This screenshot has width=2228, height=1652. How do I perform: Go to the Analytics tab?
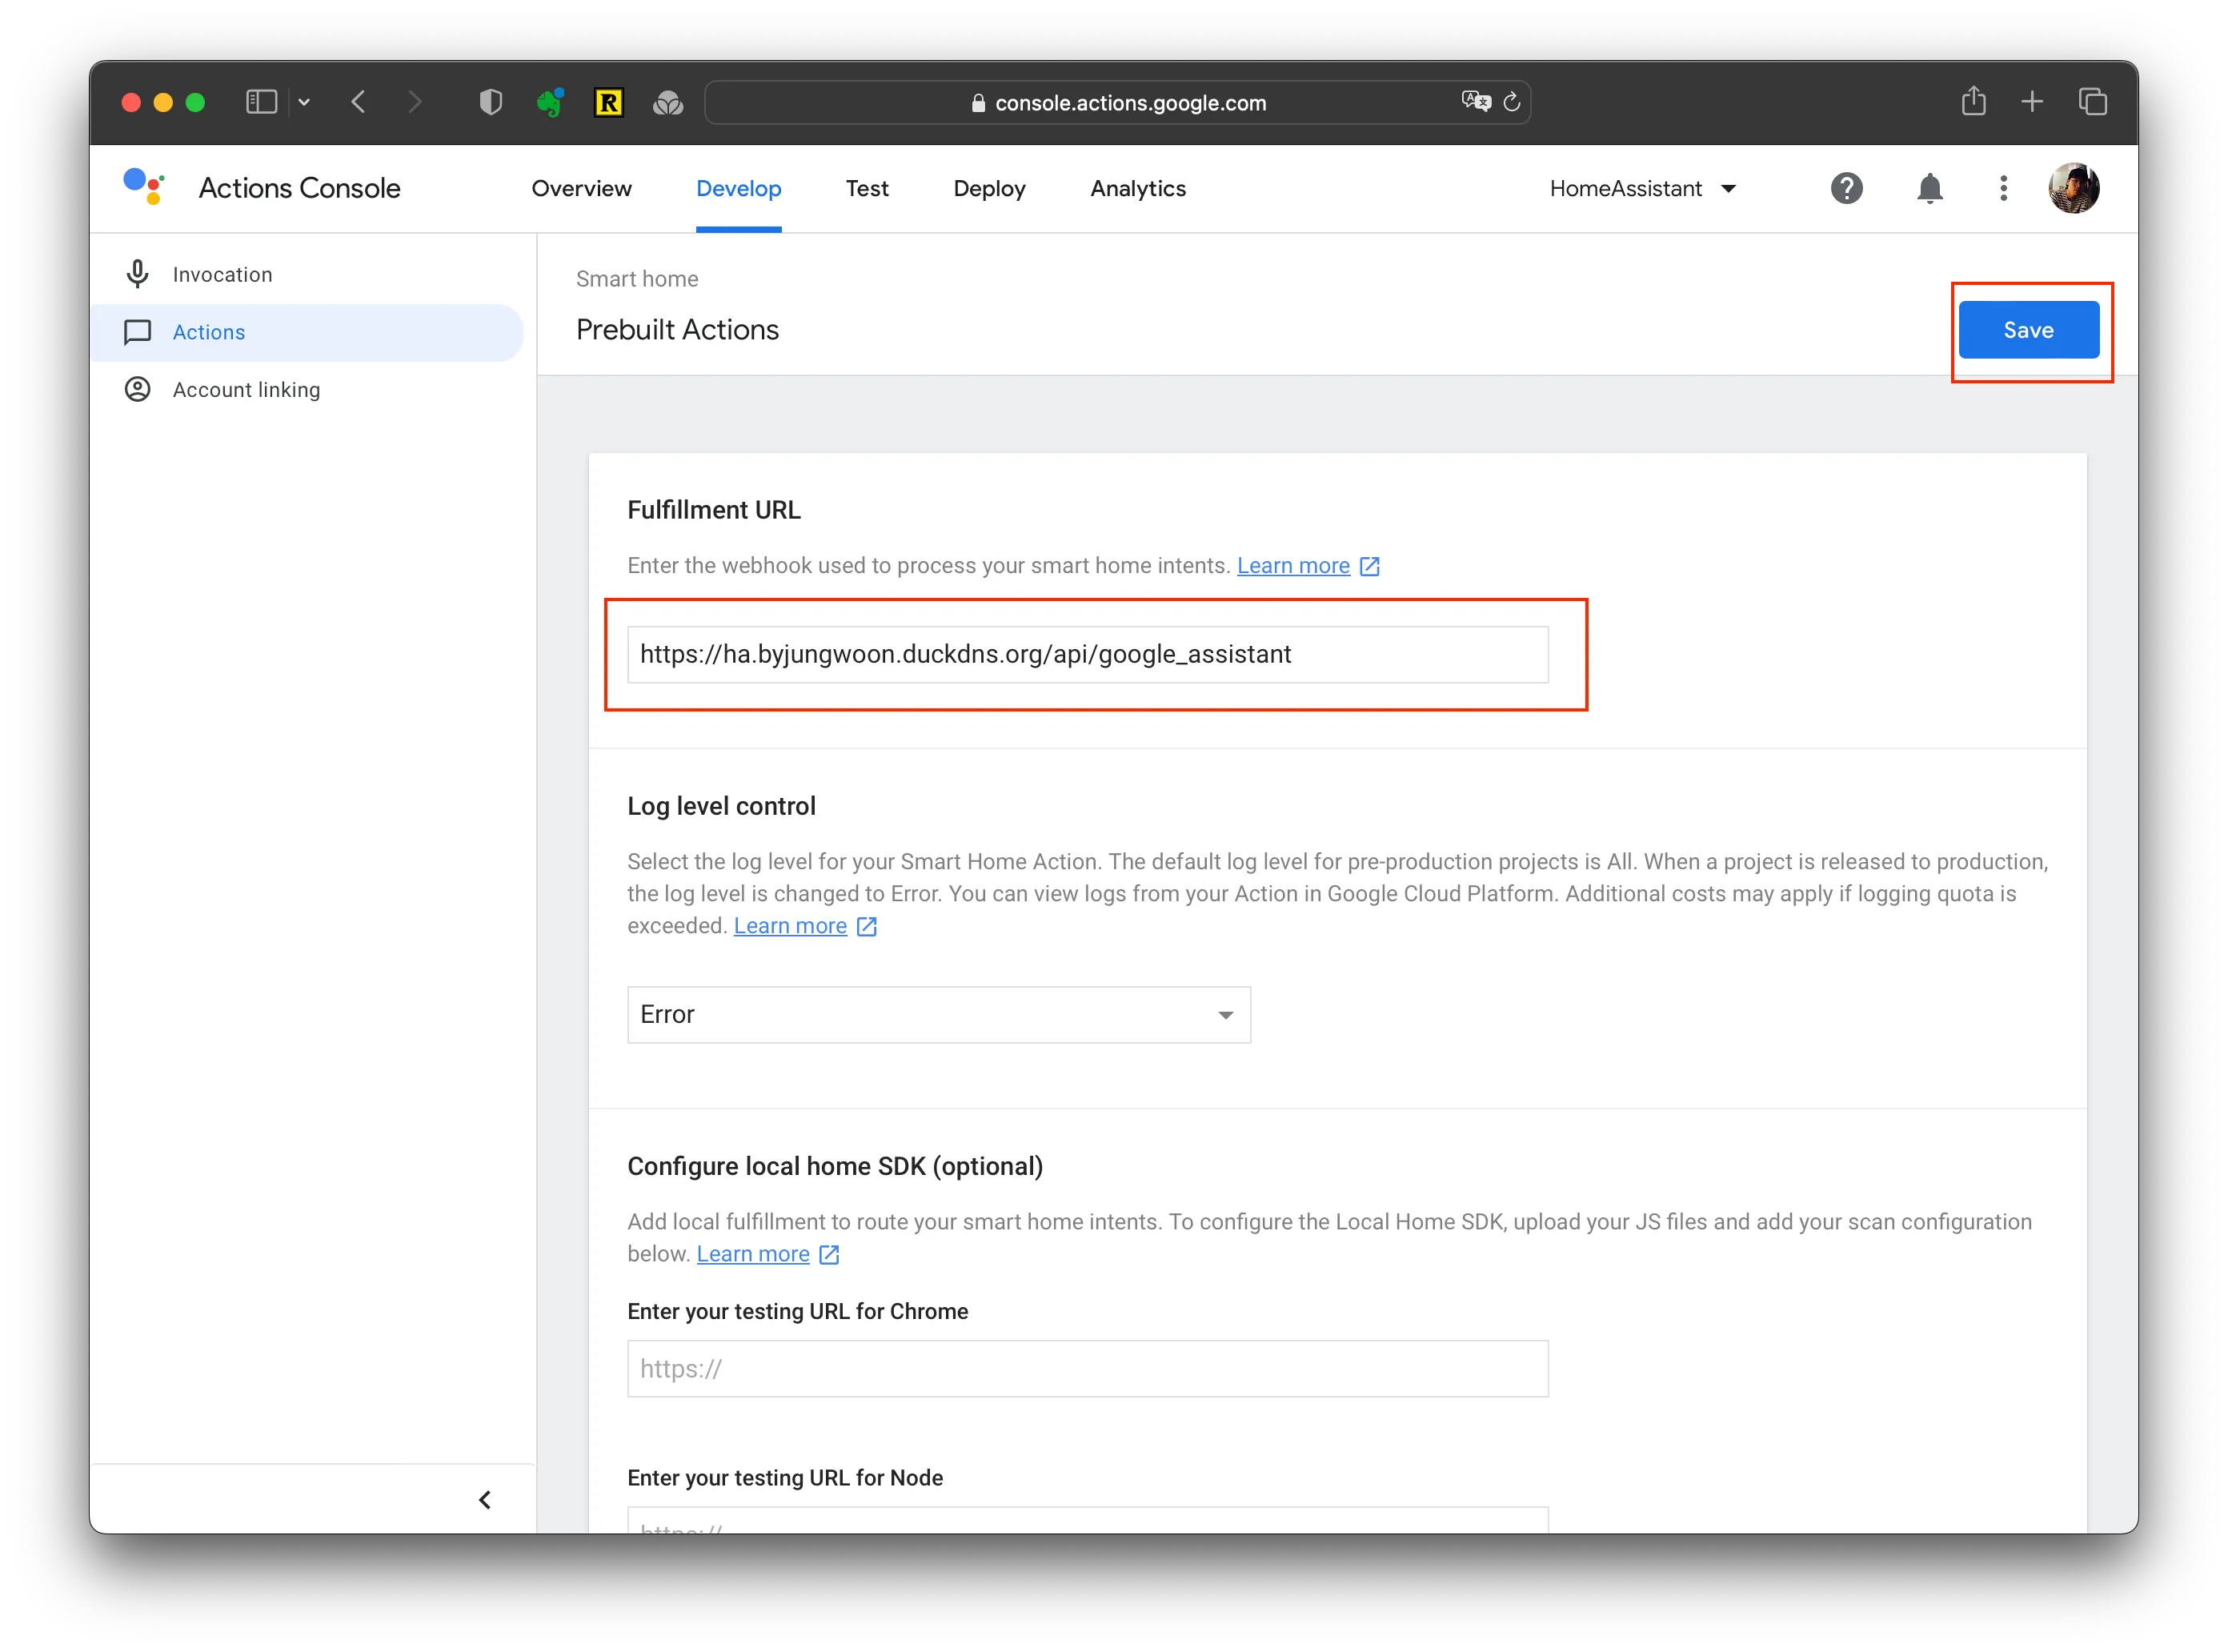point(1137,188)
